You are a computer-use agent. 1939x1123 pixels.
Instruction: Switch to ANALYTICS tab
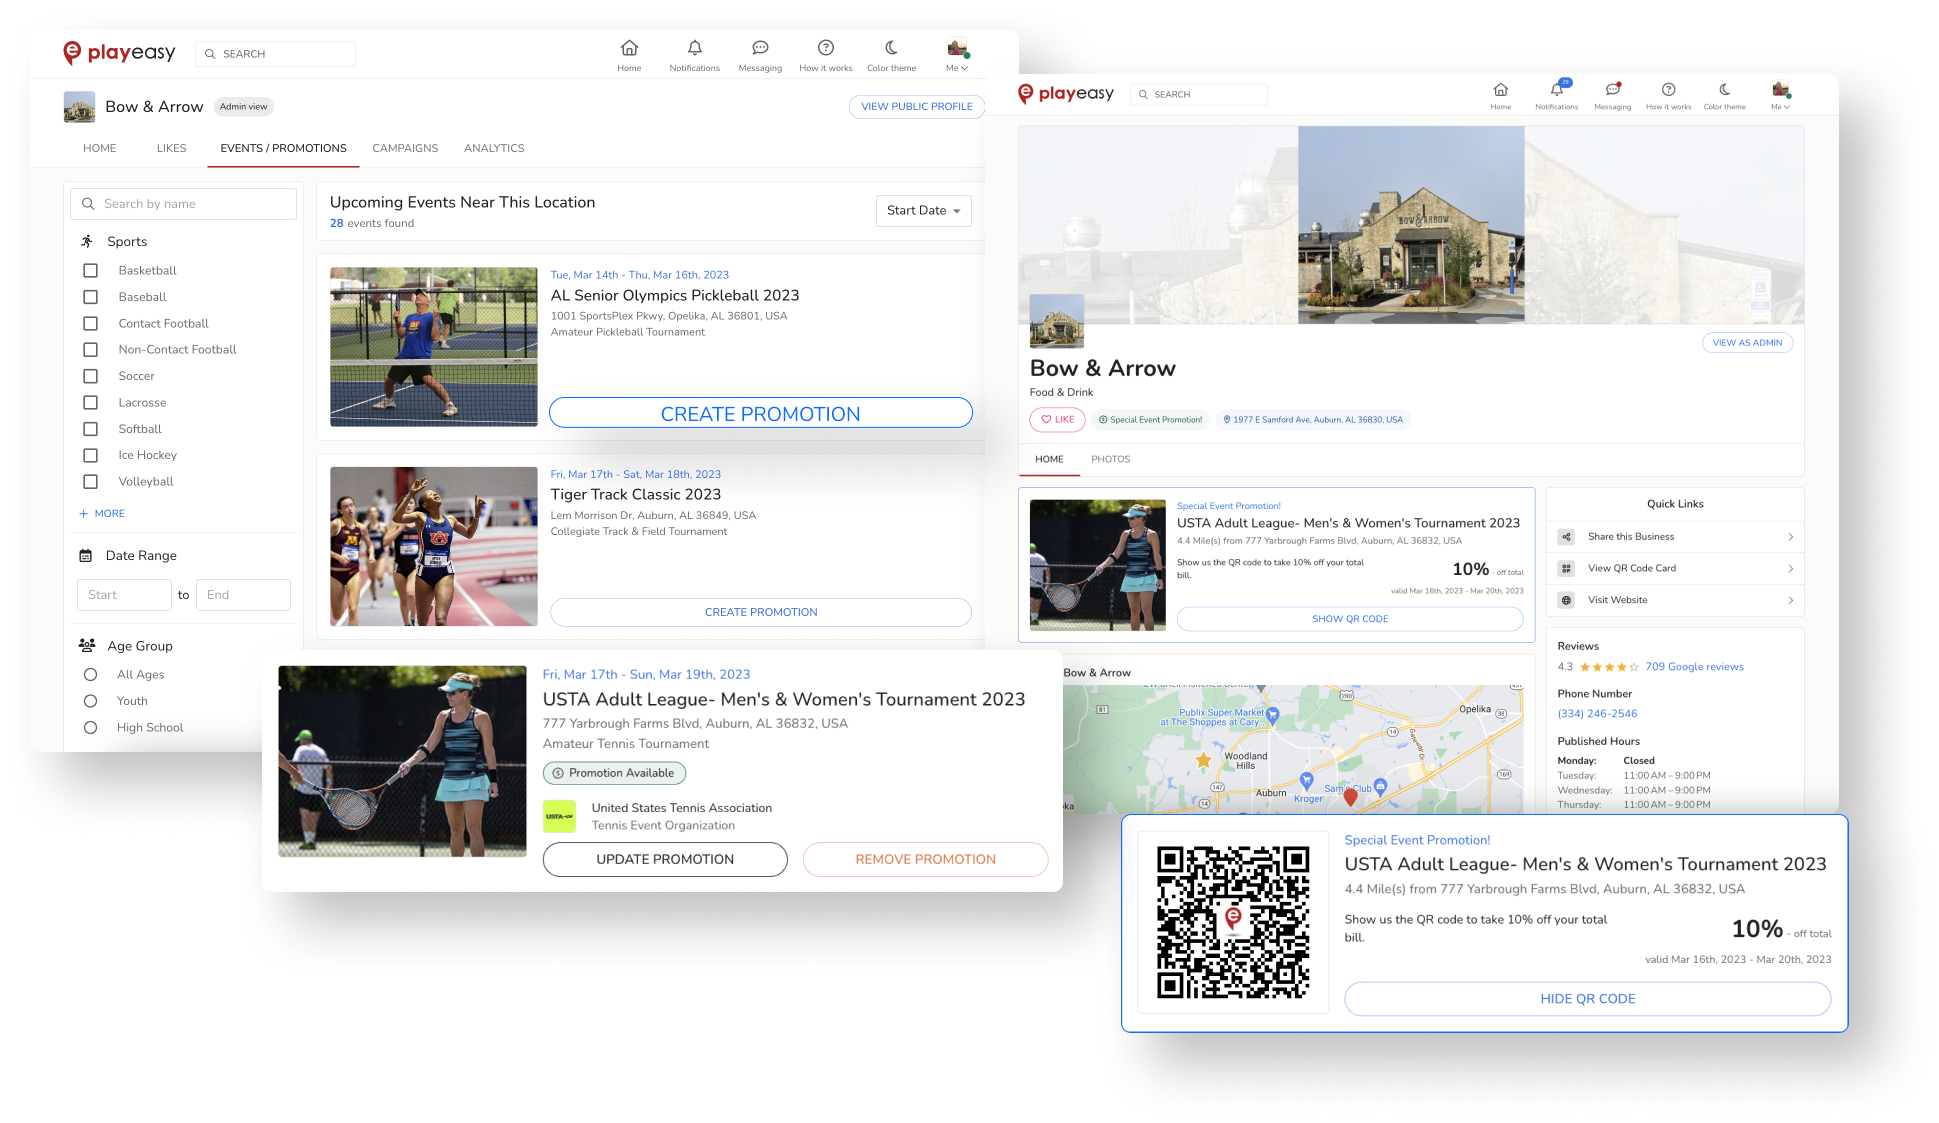pyautogui.click(x=494, y=148)
